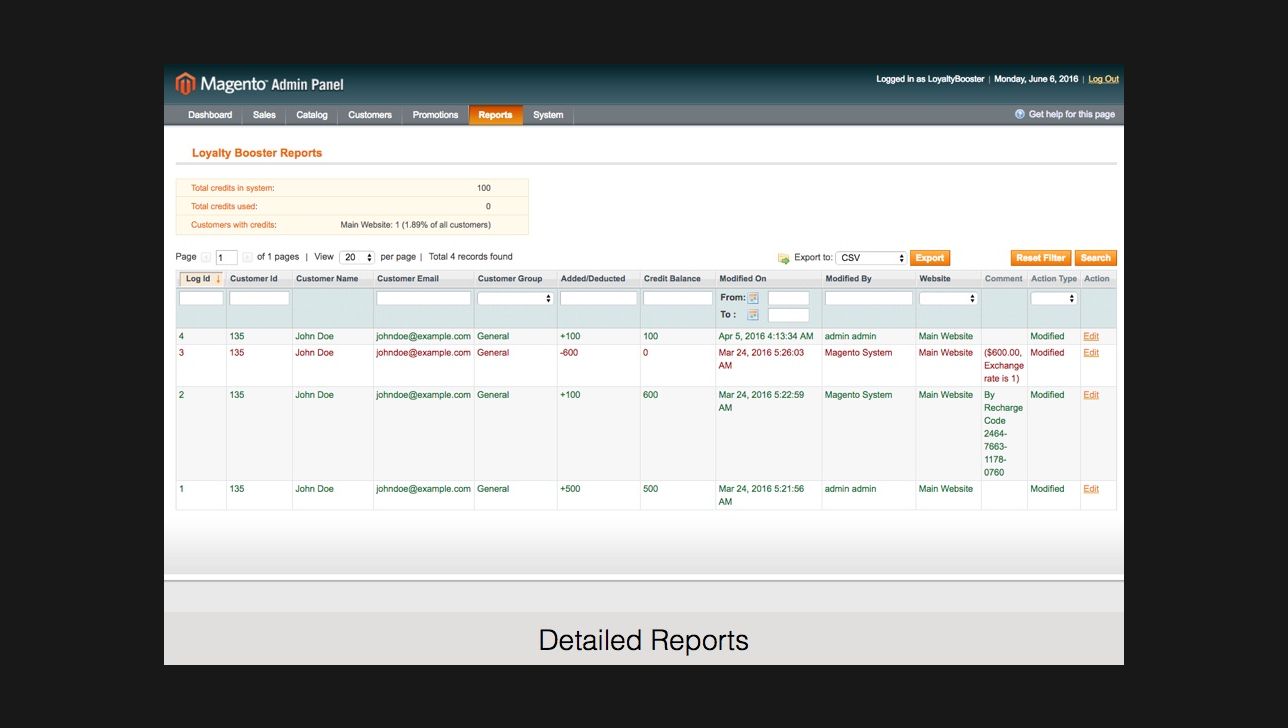This screenshot has width=1288, height=728.
Task: Open the 'From' date calendar picker
Action: pyautogui.click(x=753, y=298)
